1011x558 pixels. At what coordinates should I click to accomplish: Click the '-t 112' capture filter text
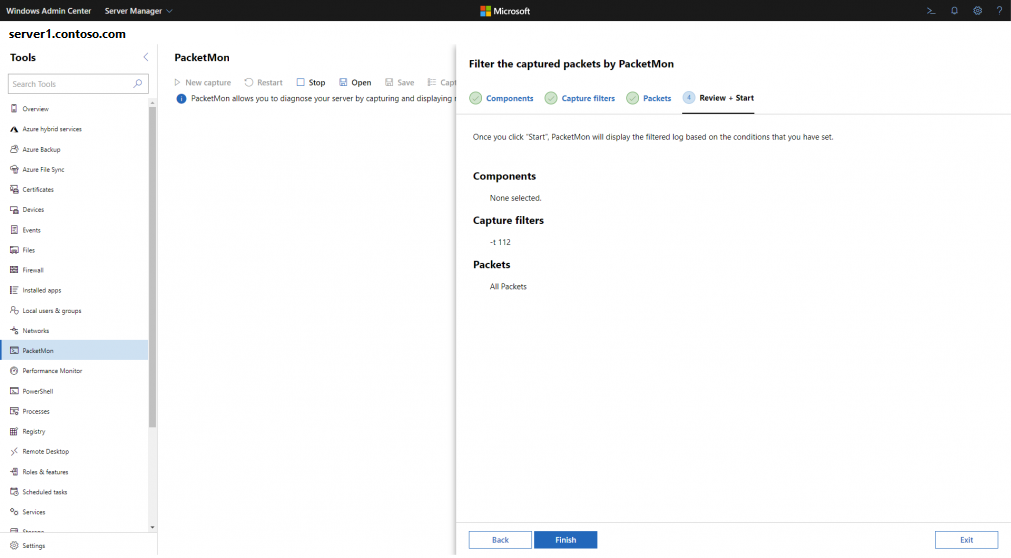[x=500, y=243]
